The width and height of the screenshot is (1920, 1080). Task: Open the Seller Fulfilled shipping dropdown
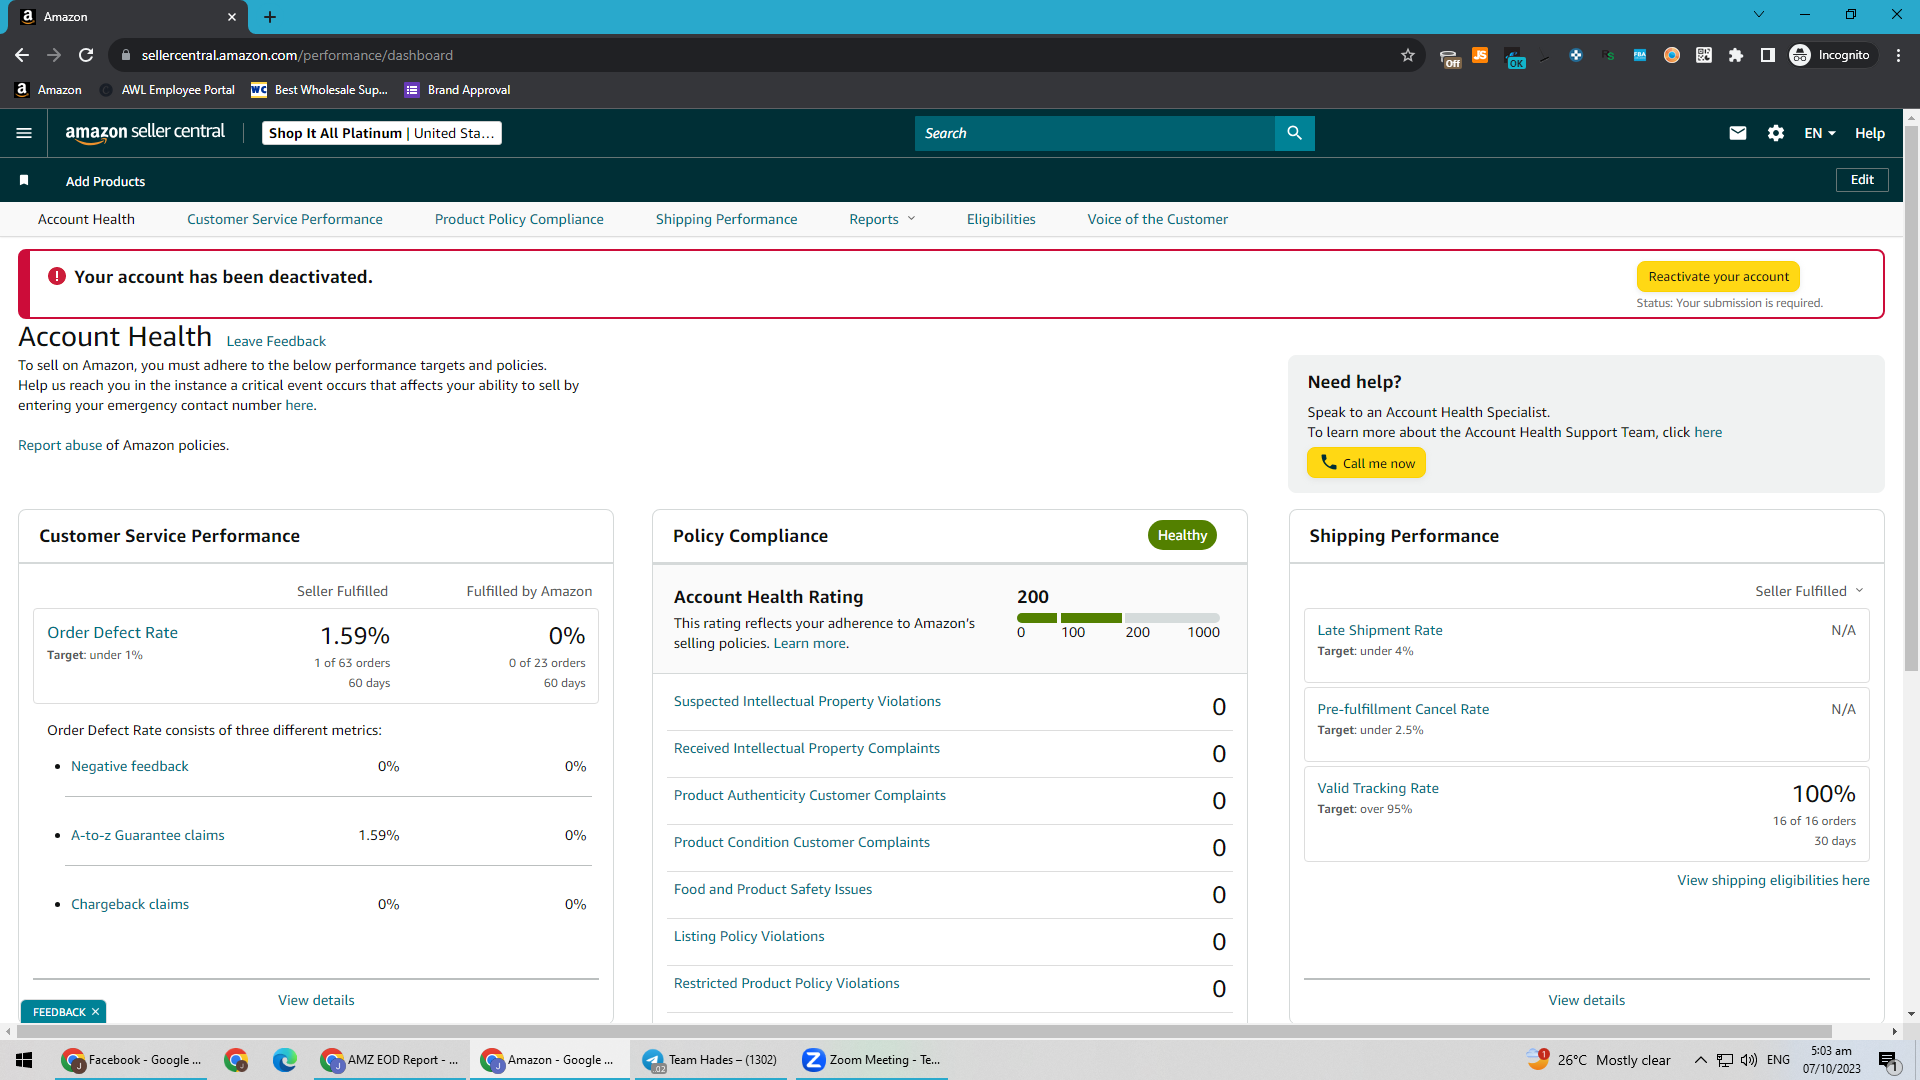coord(1809,591)
